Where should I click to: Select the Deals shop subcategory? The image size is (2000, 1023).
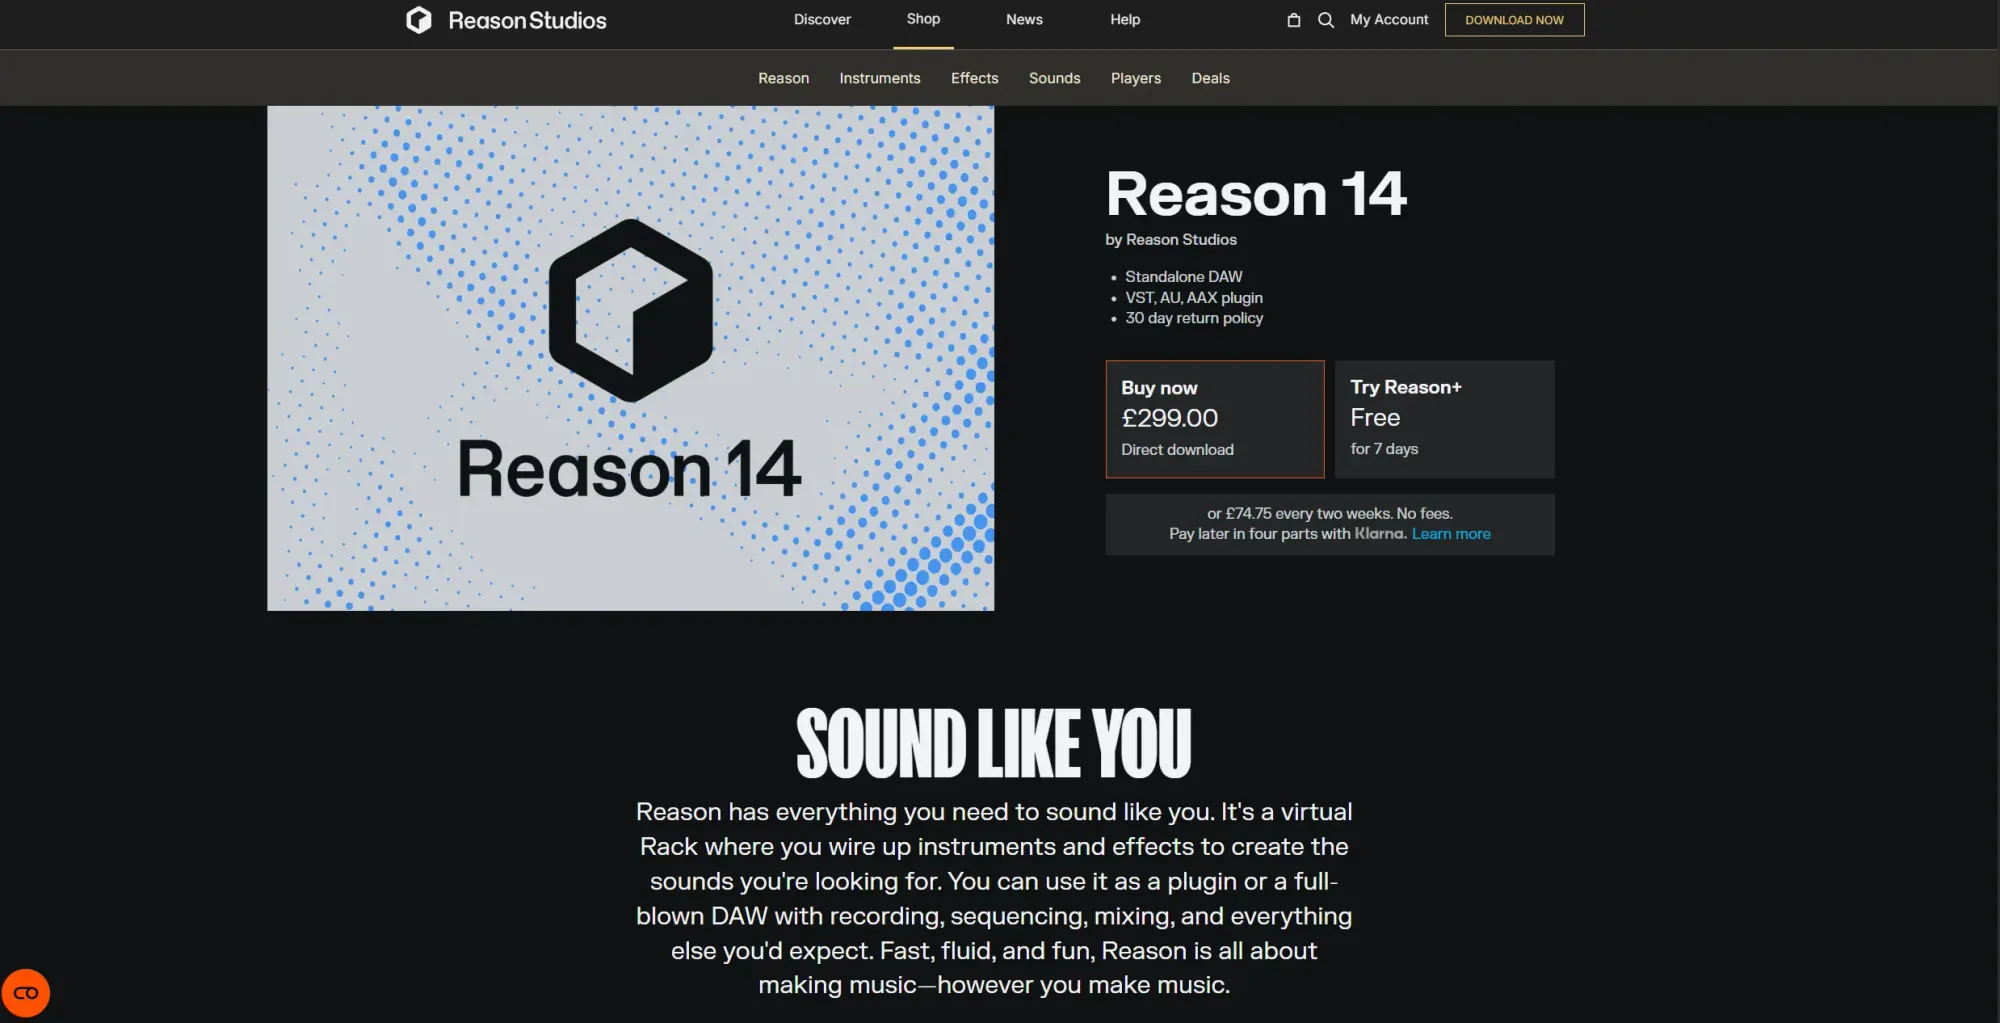1210,78
